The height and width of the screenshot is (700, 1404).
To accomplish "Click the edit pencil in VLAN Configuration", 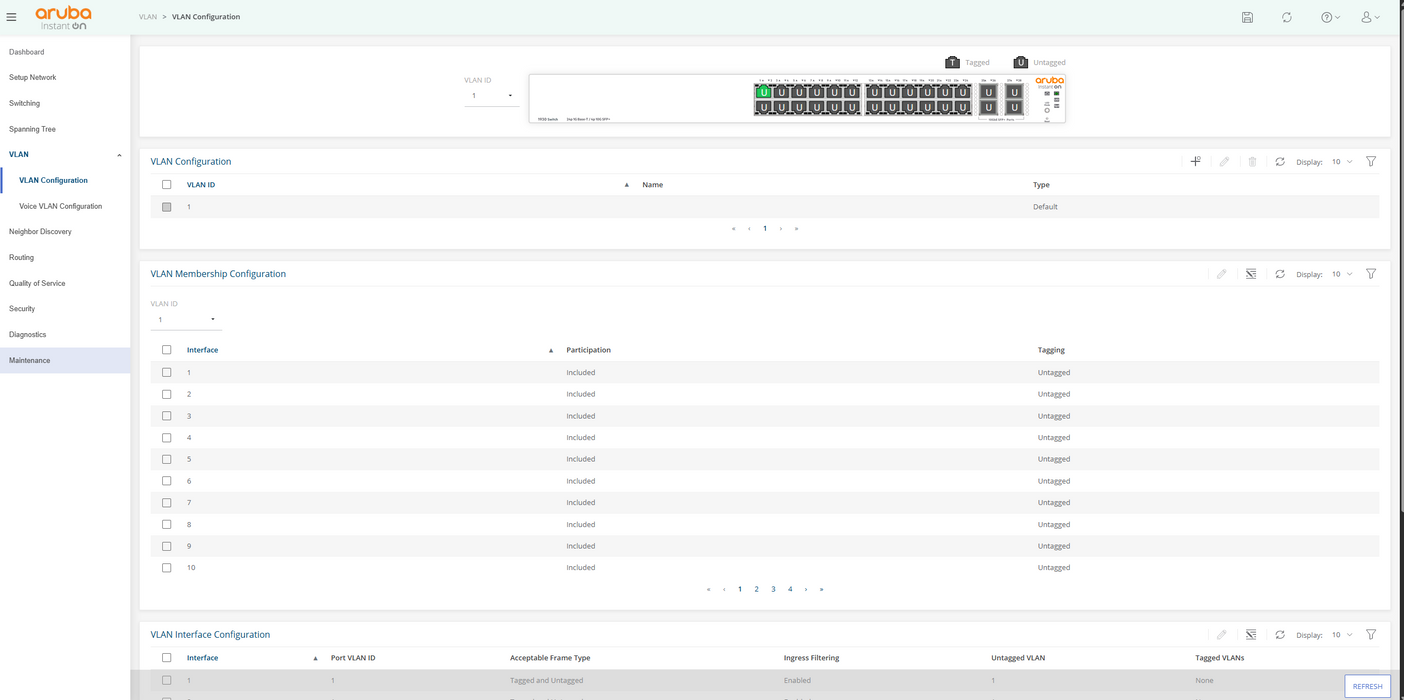I will pos(1224,161).
